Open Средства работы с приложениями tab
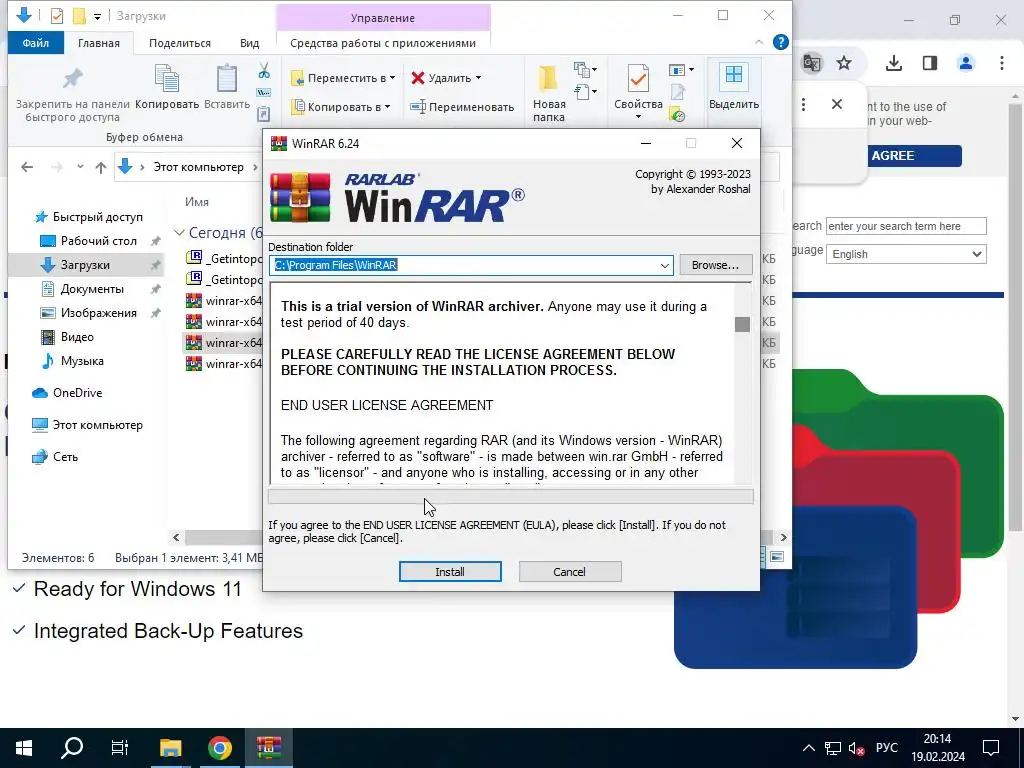Viewport: 1024px width, 768px height. coord(383,43)
